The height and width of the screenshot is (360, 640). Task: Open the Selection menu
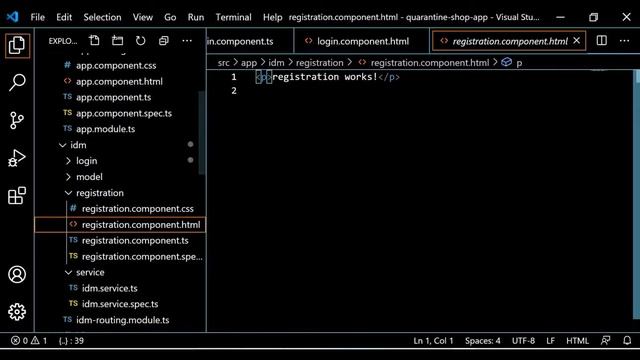click(102, 17)
